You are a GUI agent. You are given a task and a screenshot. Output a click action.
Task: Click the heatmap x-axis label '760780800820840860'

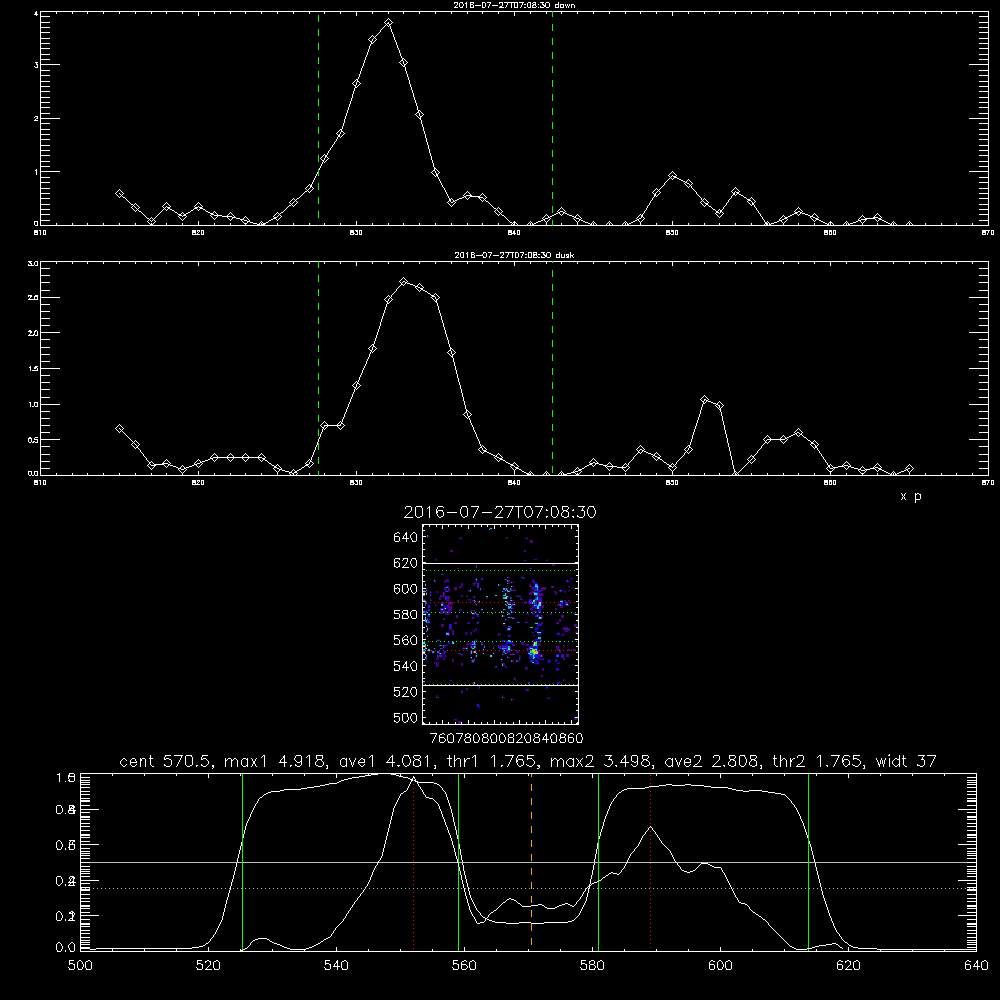[x=506, y=739]
